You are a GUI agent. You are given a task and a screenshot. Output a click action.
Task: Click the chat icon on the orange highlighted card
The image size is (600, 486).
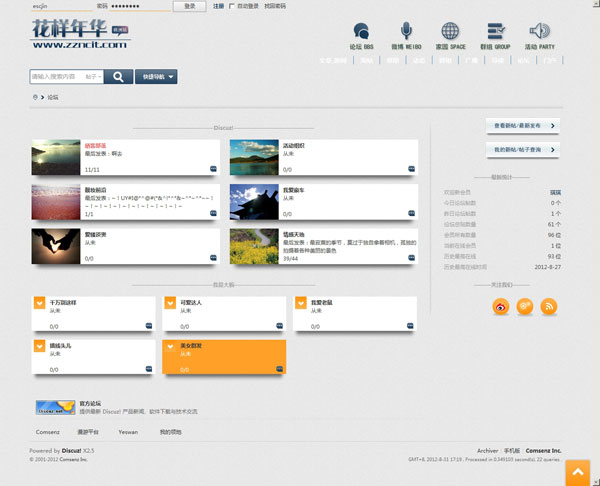pyautogui.click(x=280, y=369)
